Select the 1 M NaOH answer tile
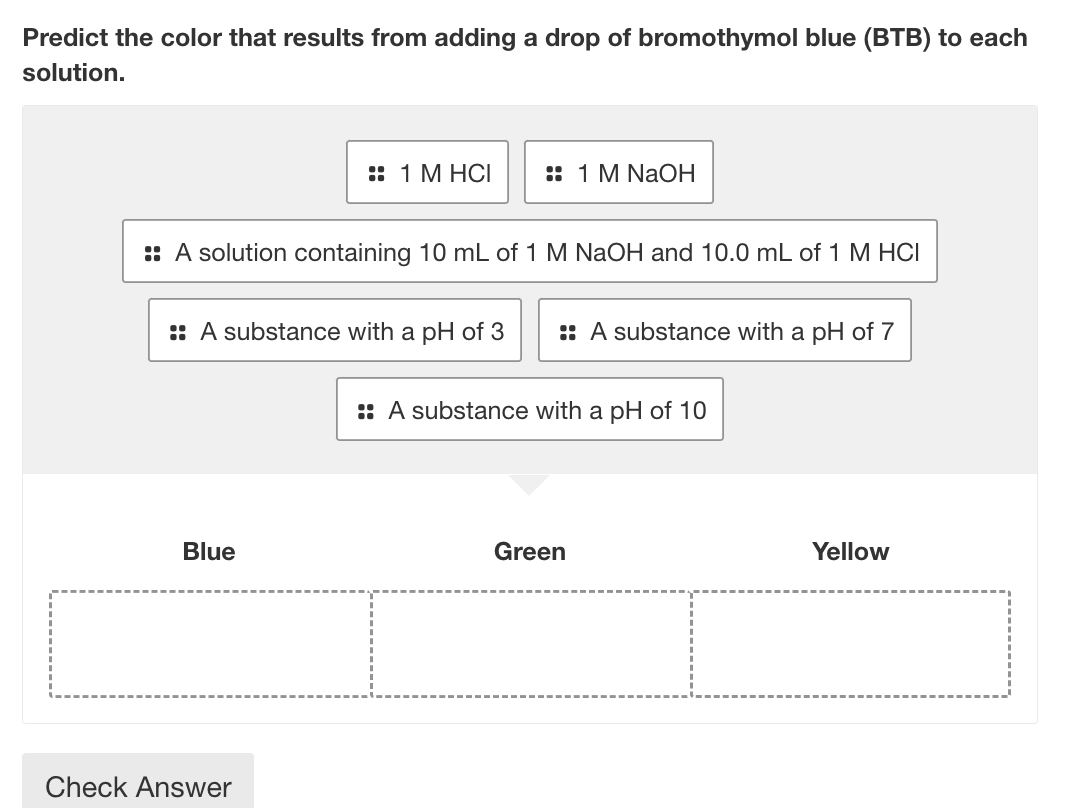The width and height of the screenshot is (1076, 808). point(618,172)
